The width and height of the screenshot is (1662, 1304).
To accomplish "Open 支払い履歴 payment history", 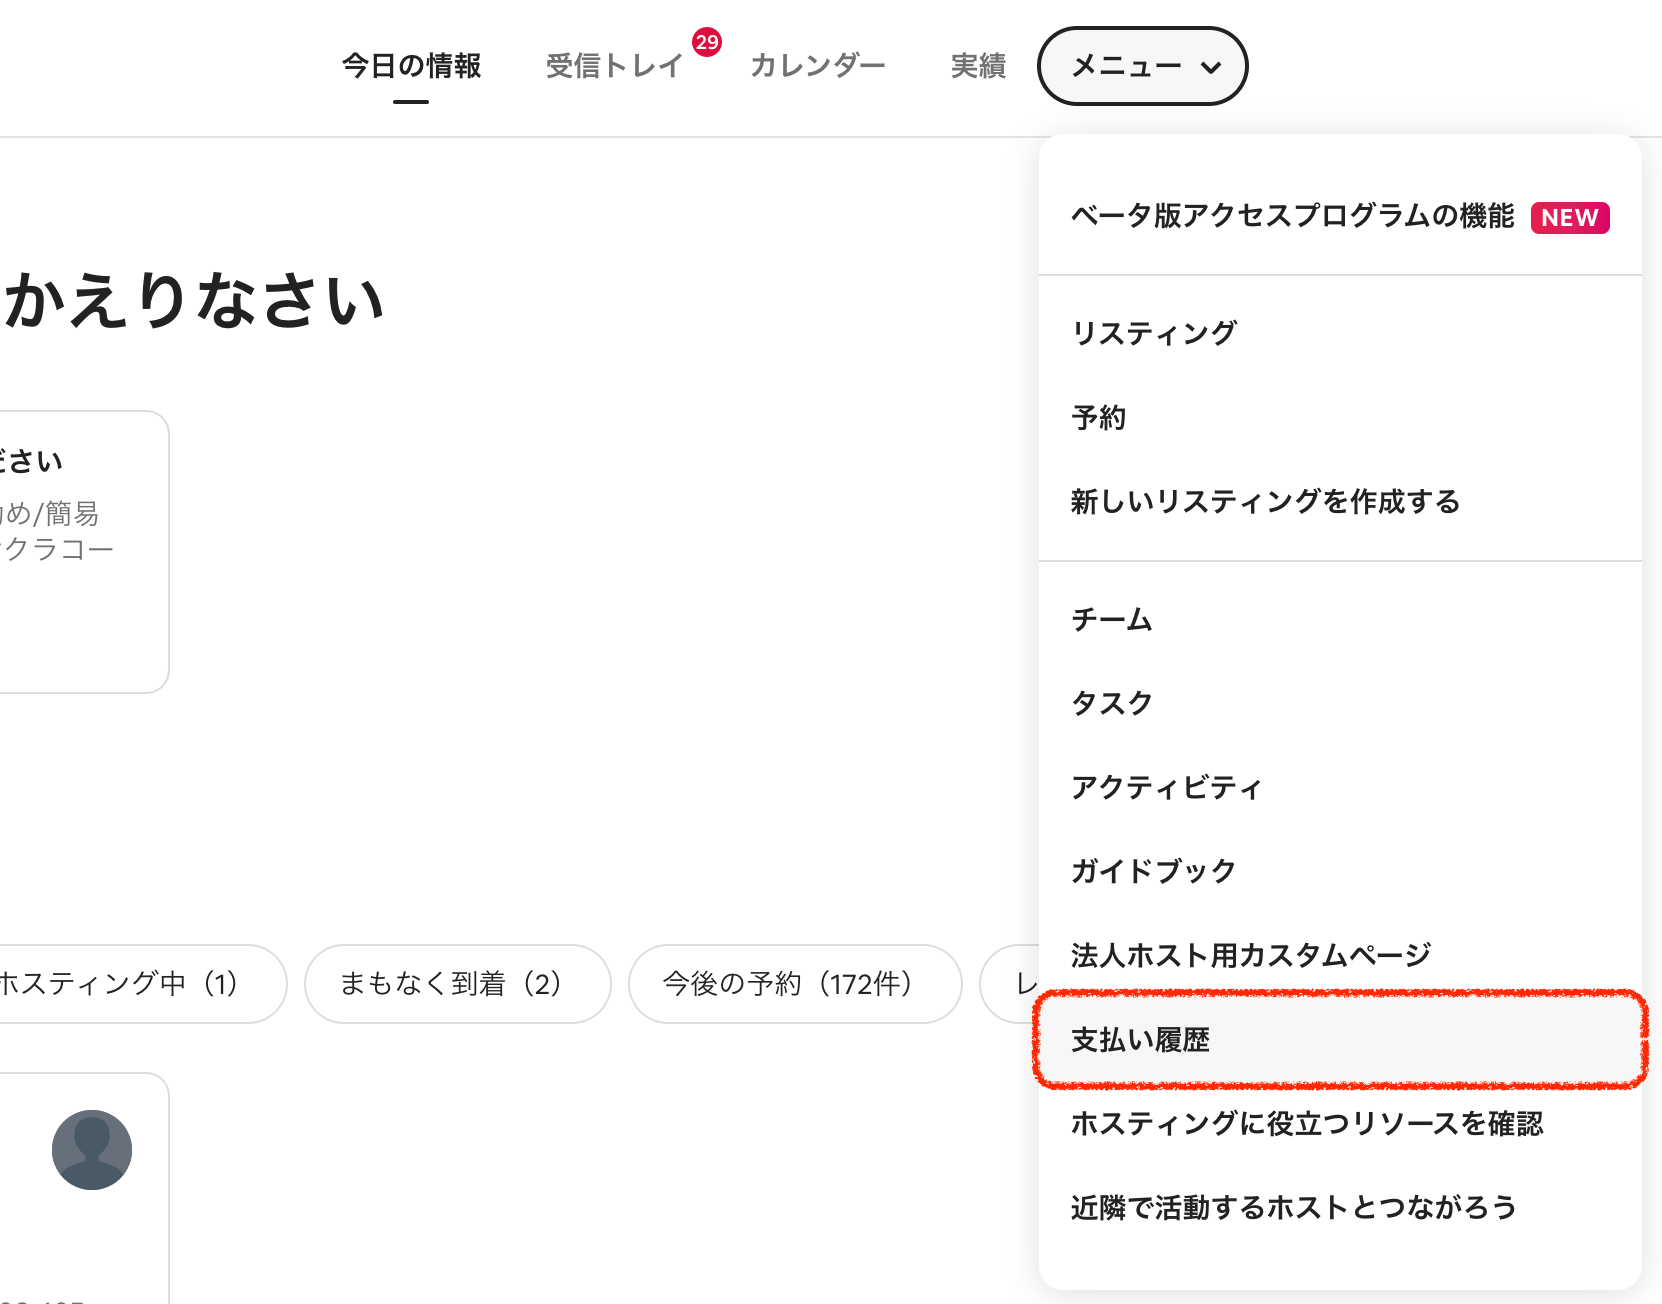I will click(1140, 1040).
